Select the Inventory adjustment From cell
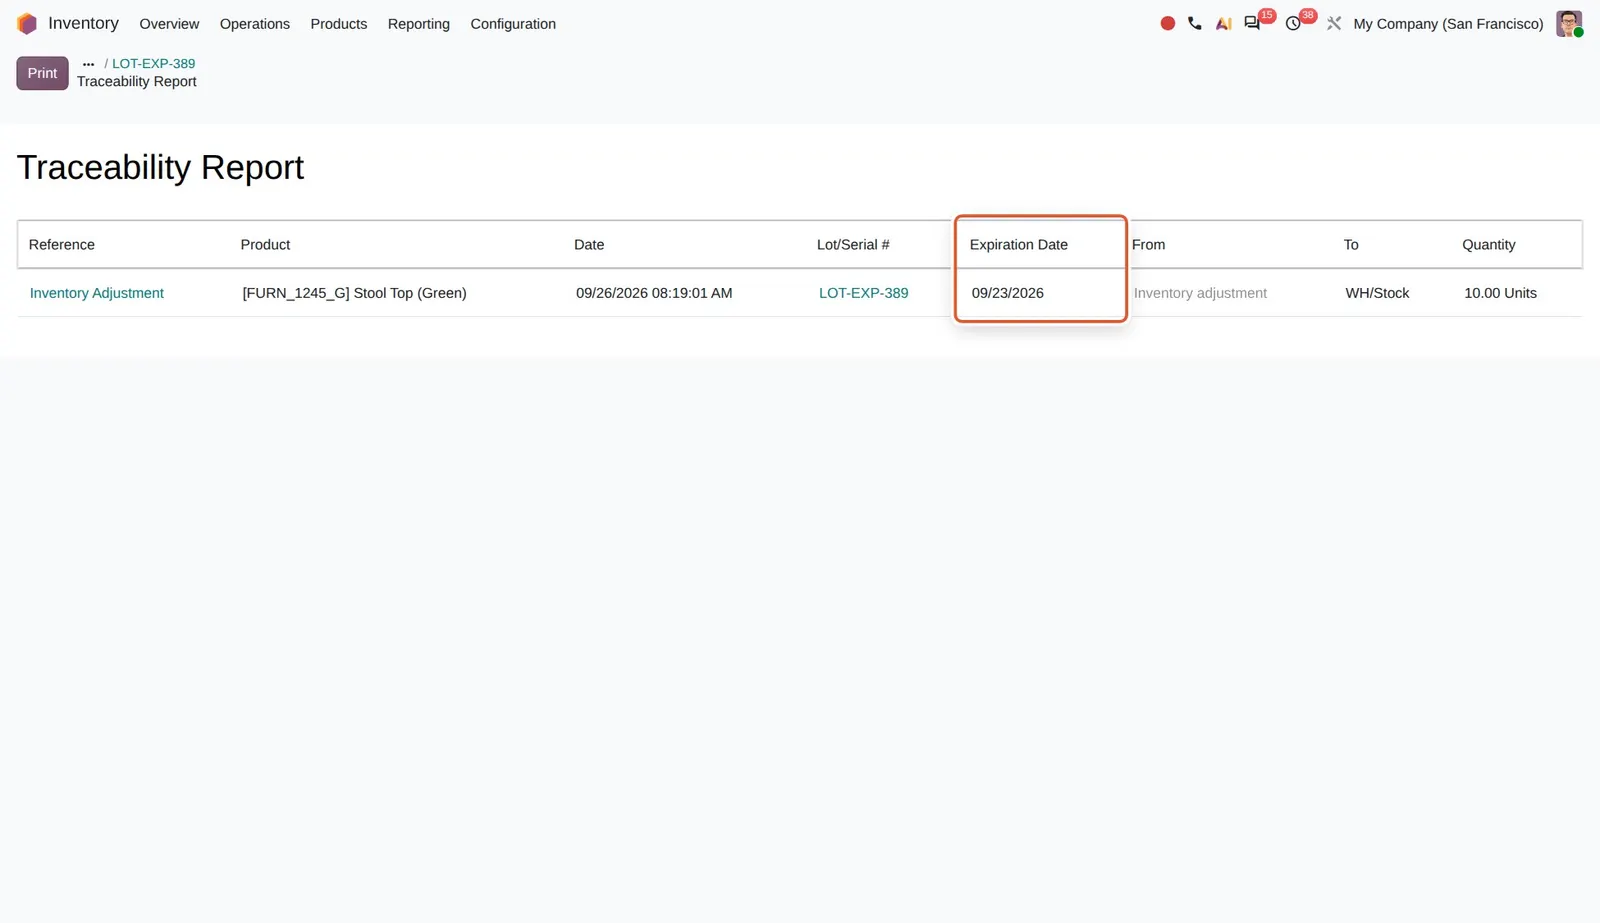 [1200, 293]
